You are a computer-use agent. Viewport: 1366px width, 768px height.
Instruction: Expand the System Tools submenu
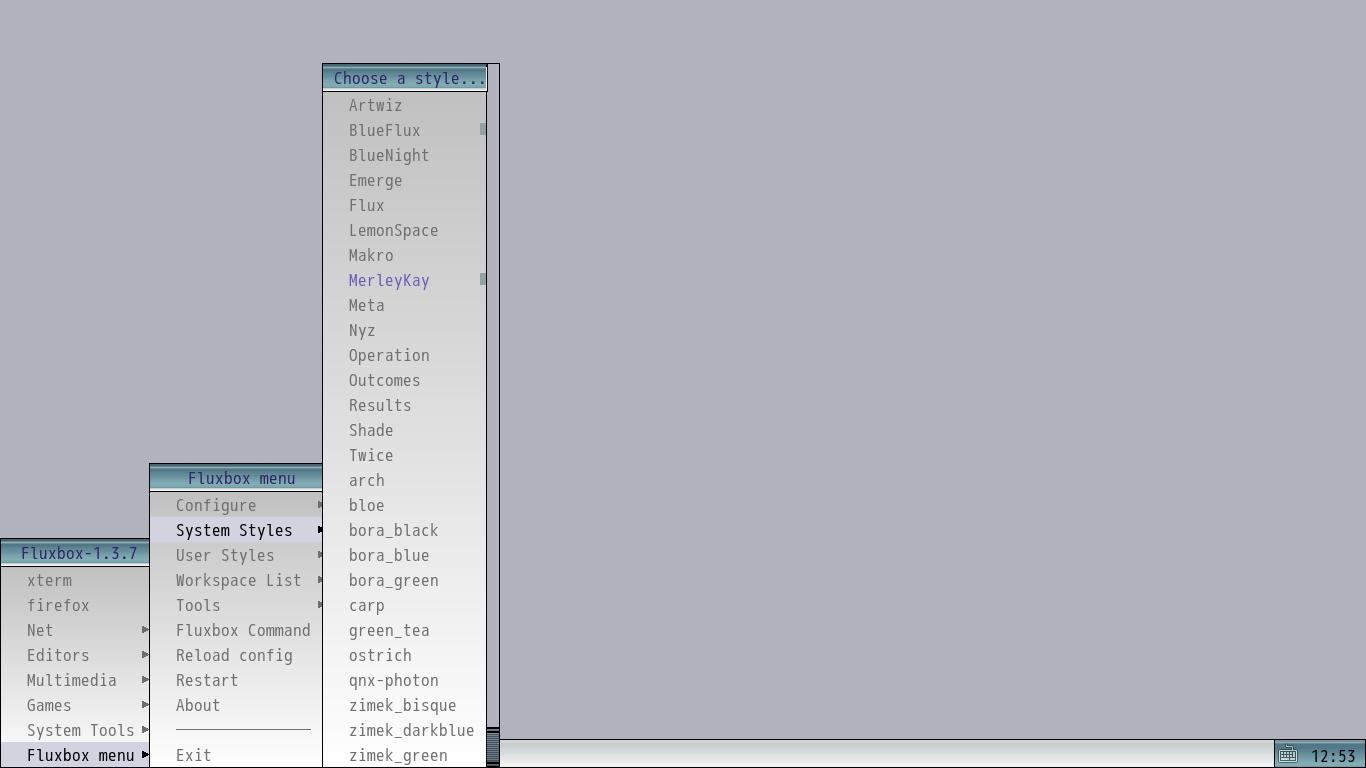[75, 730]
